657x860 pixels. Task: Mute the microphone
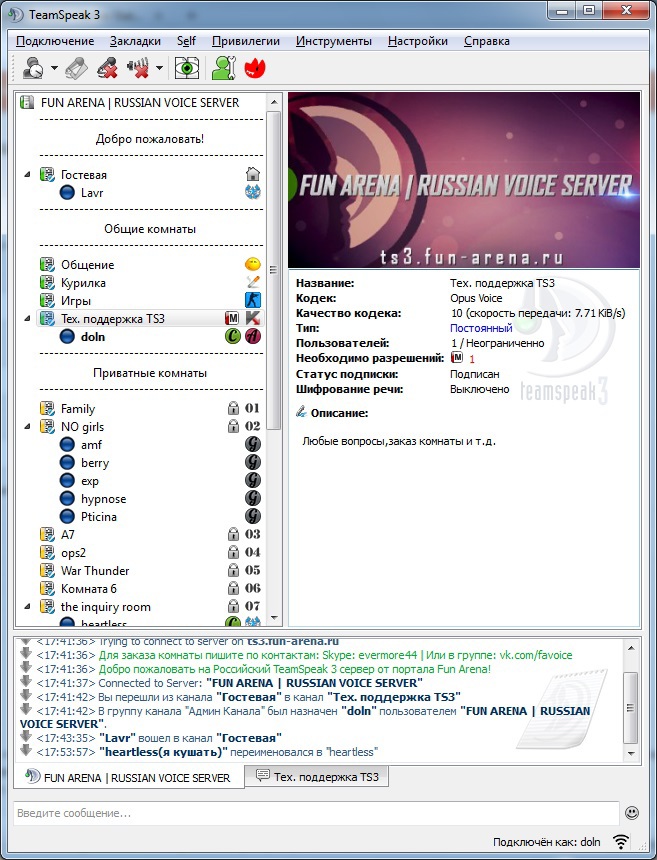107,68
